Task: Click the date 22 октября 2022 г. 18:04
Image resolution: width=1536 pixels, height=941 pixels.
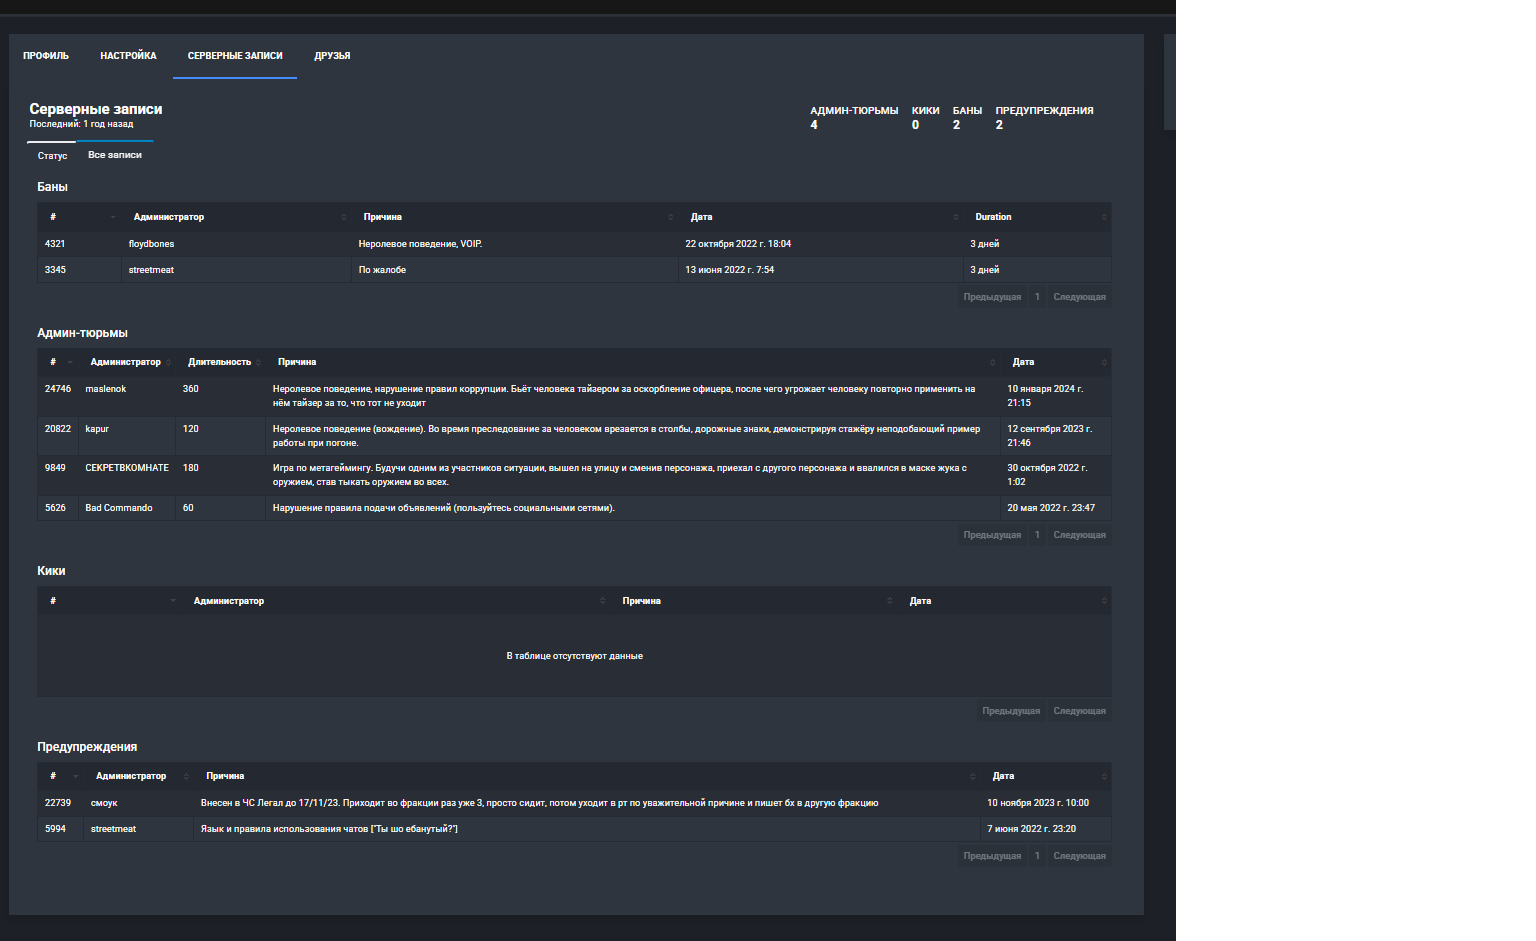Action: [738, 244]
